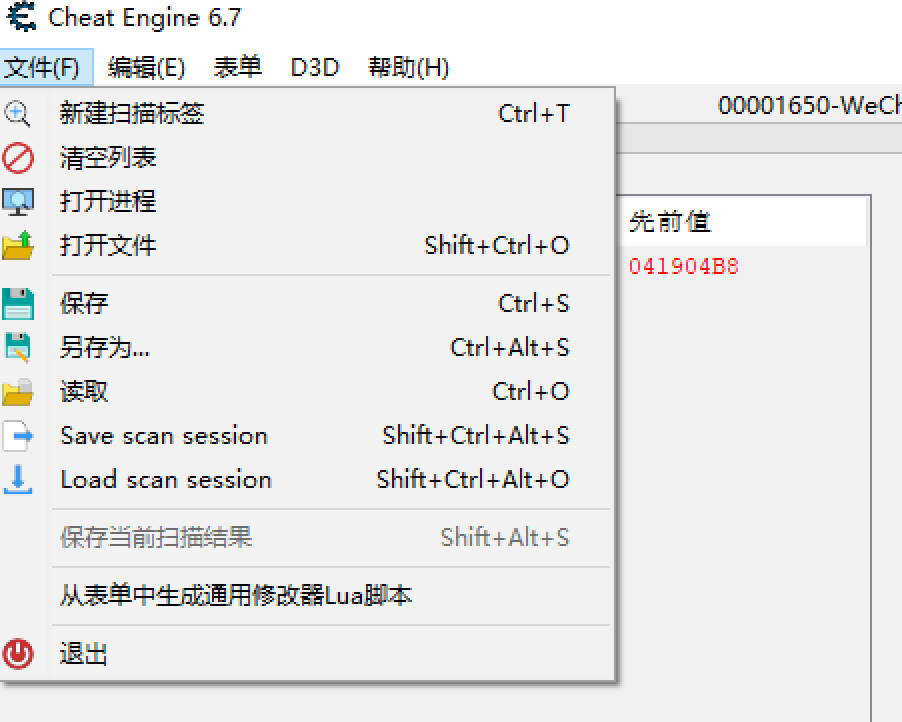
Task: Click the Shift+Ctrl+Alt+S shortcut text
Action: pyautogui.click(x=476, y=436)
